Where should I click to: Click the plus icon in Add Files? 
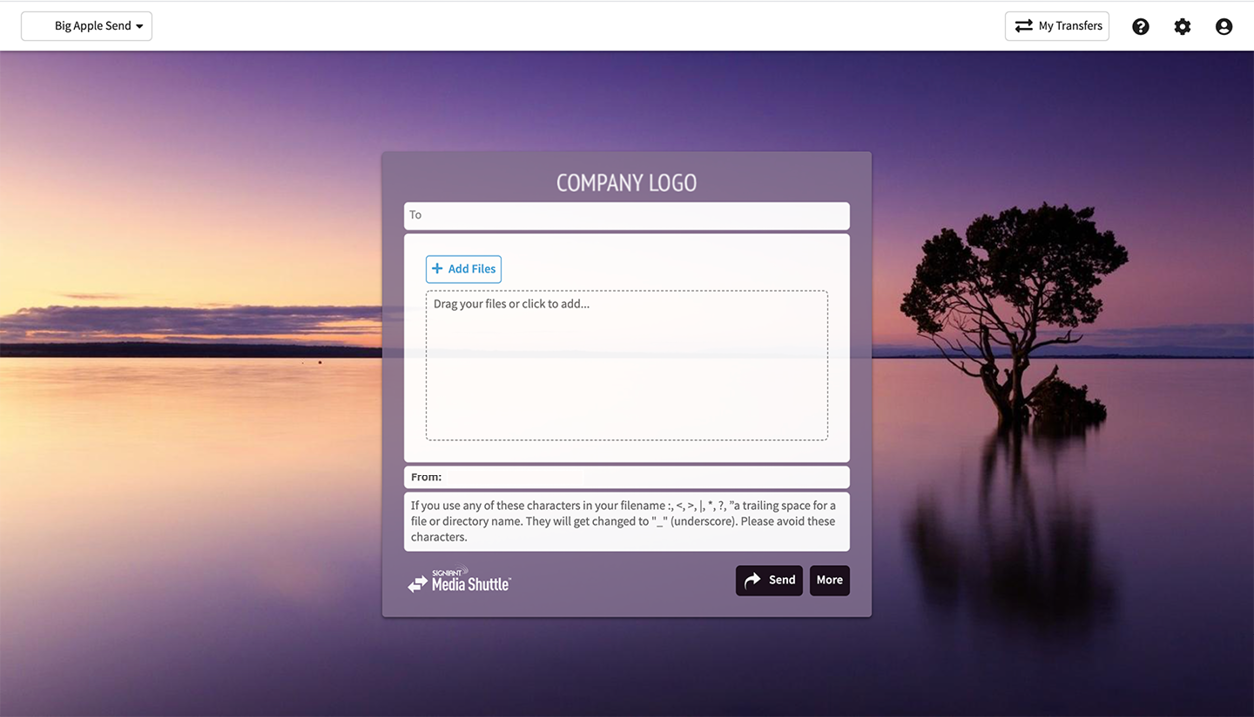click(x=437, y=269)
